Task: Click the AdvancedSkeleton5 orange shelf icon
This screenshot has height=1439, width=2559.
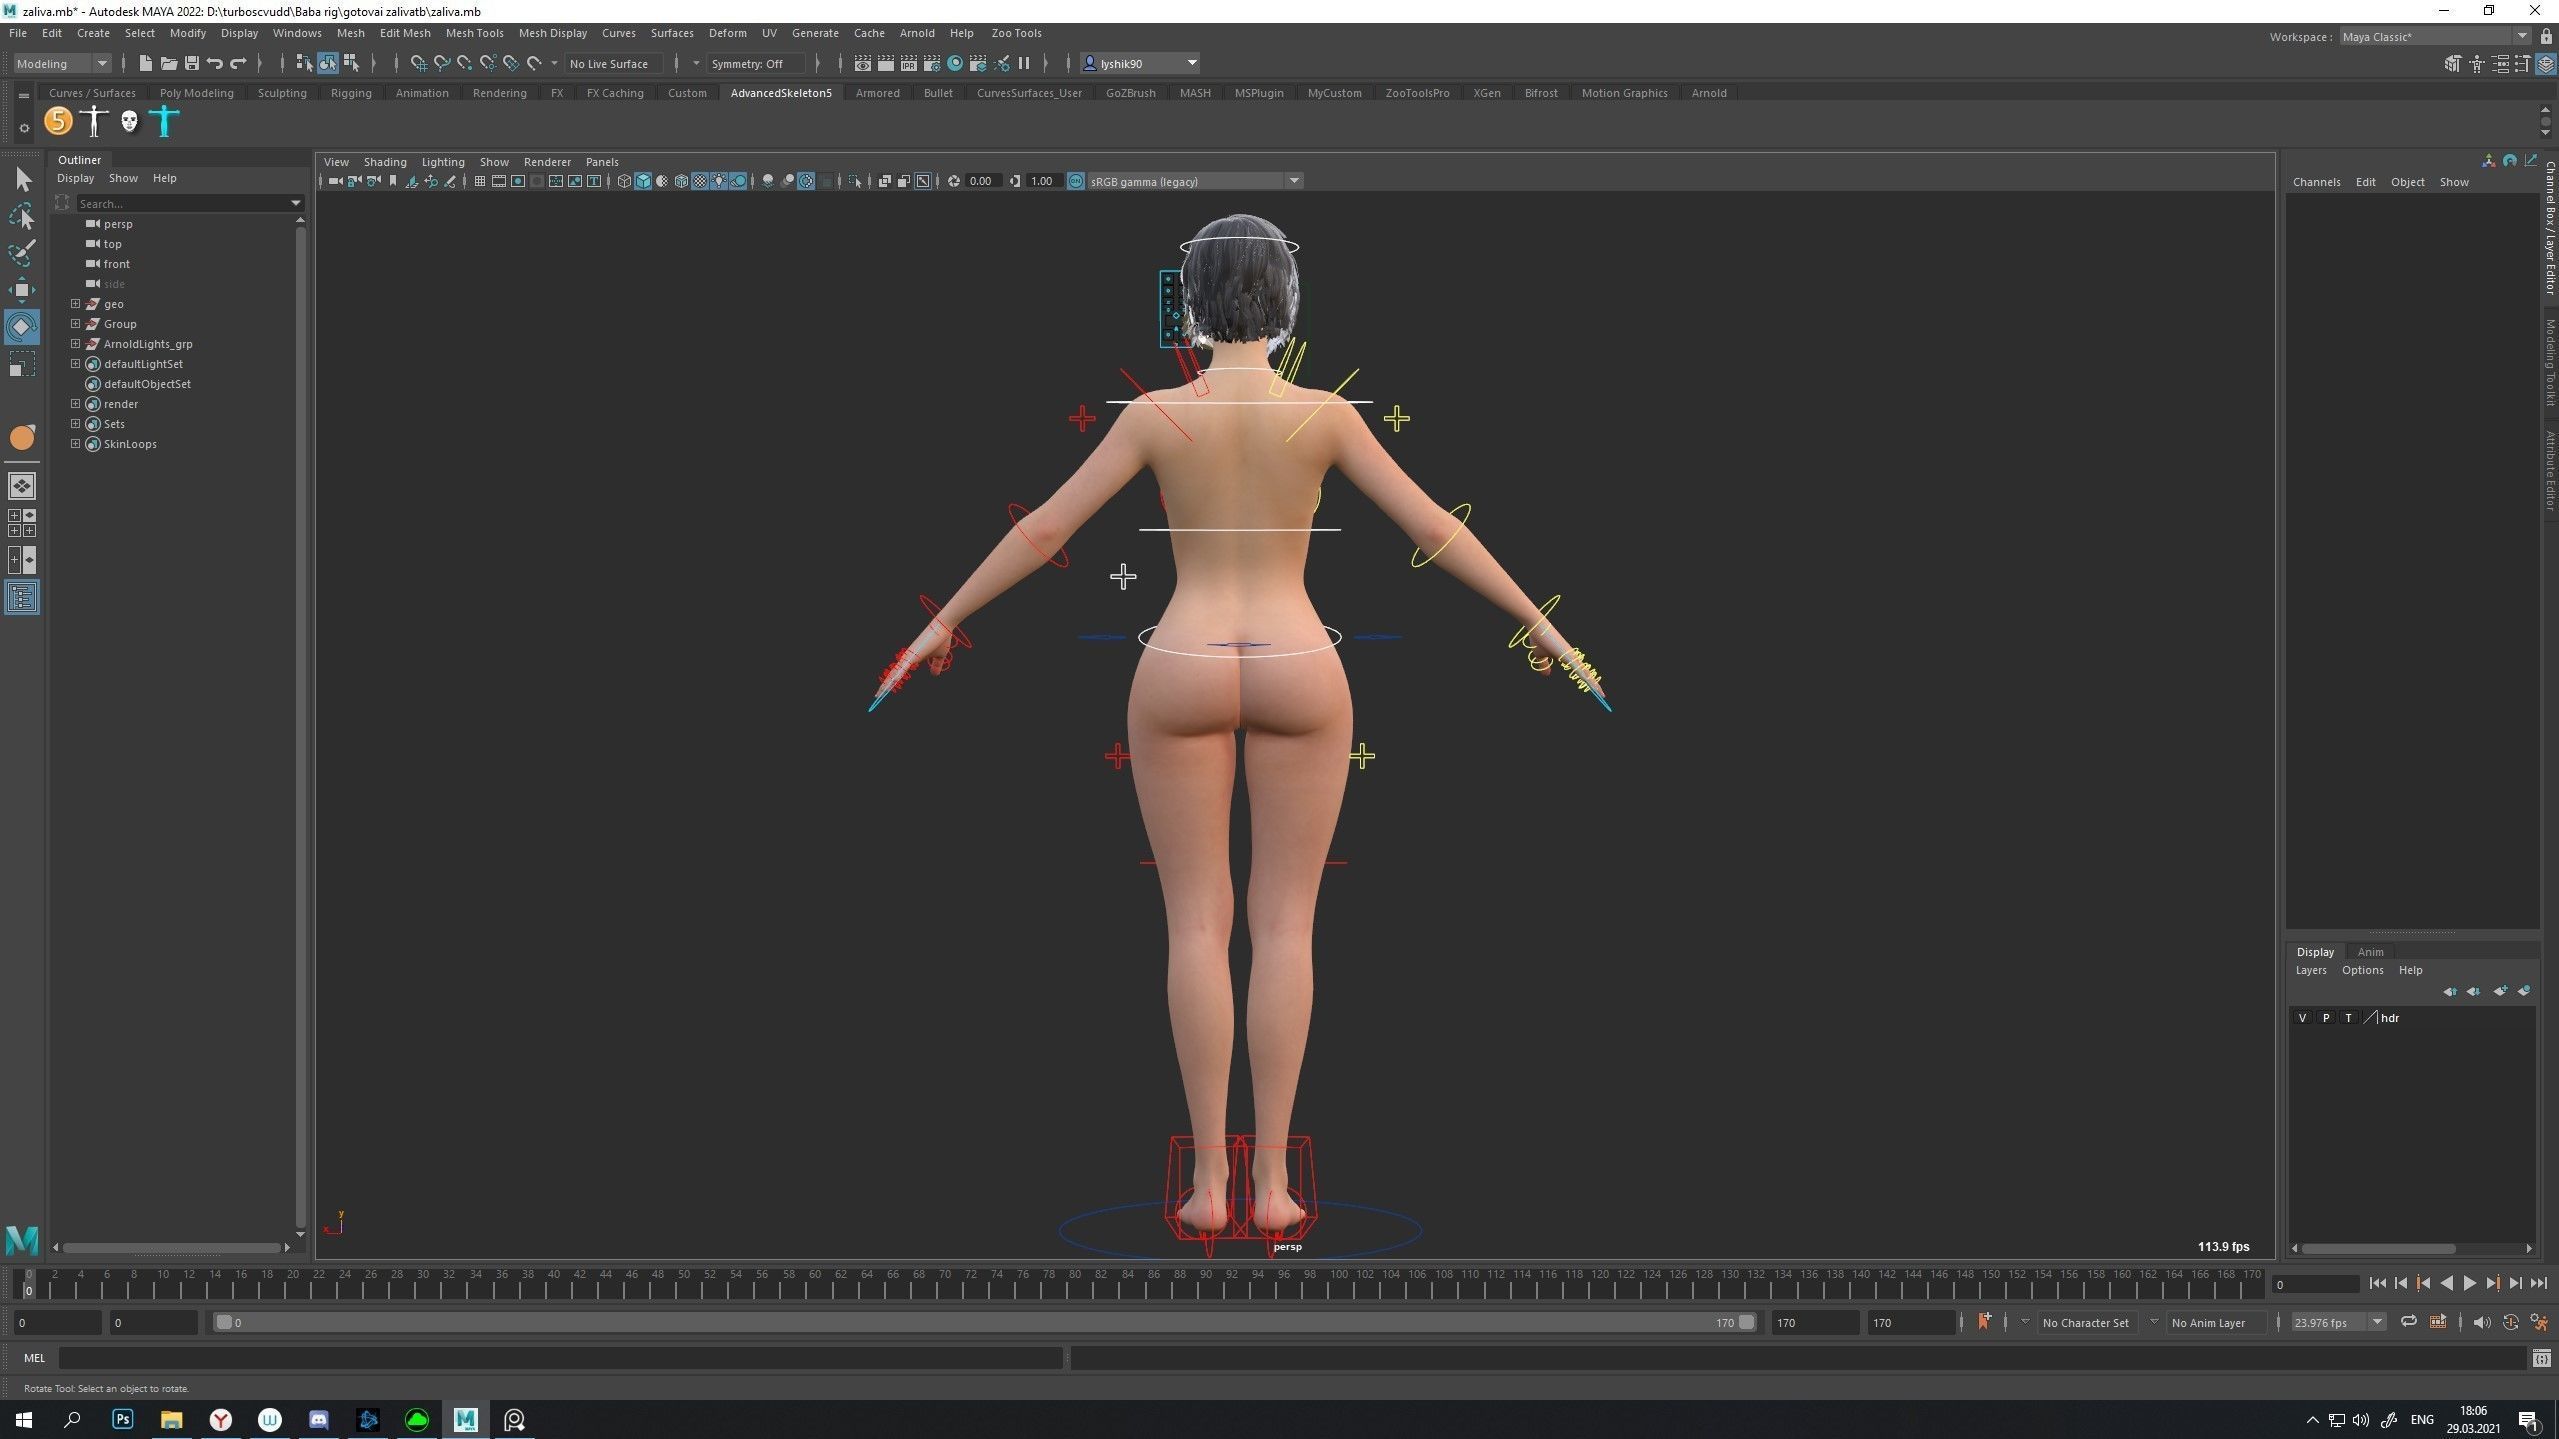Action: point(59,121)
